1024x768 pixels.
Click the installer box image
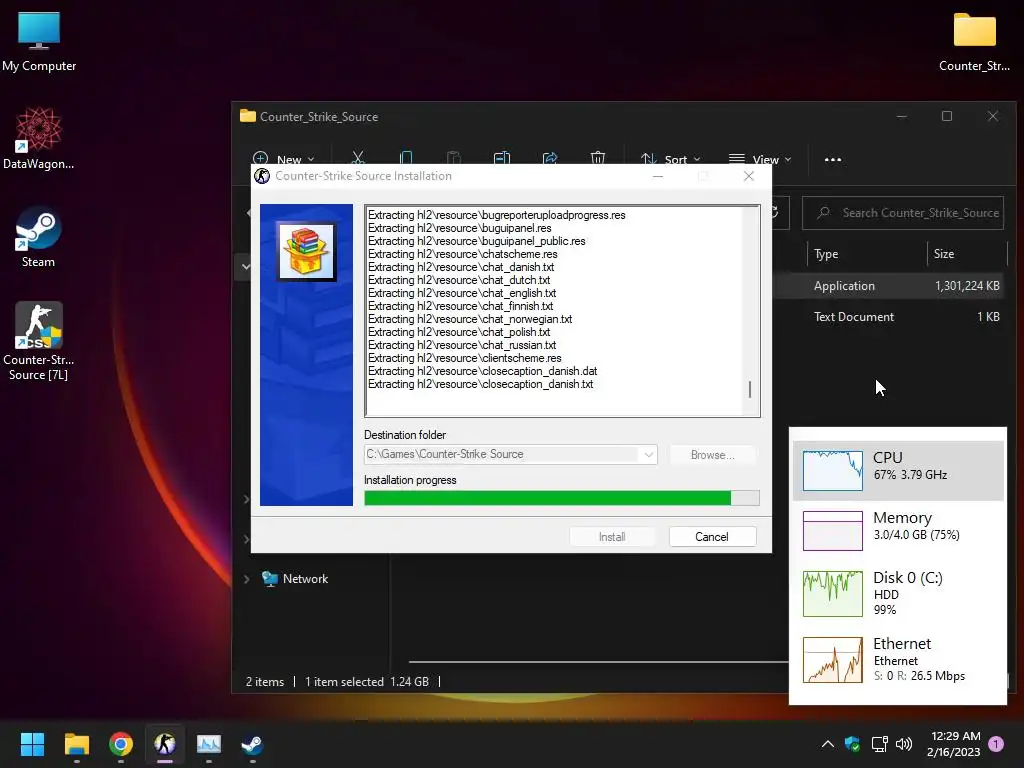click(306, 251)
